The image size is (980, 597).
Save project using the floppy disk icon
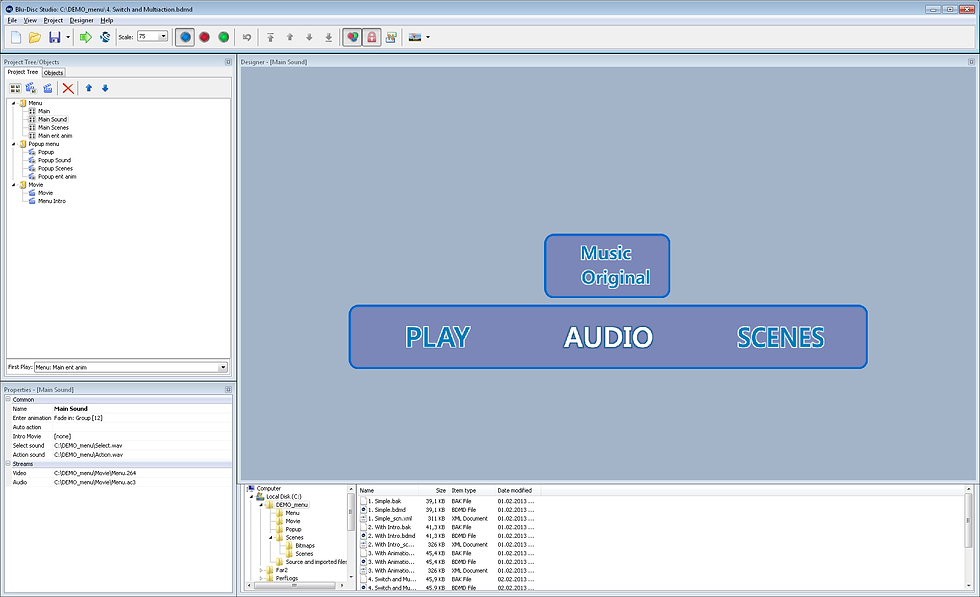pos(55,38)
